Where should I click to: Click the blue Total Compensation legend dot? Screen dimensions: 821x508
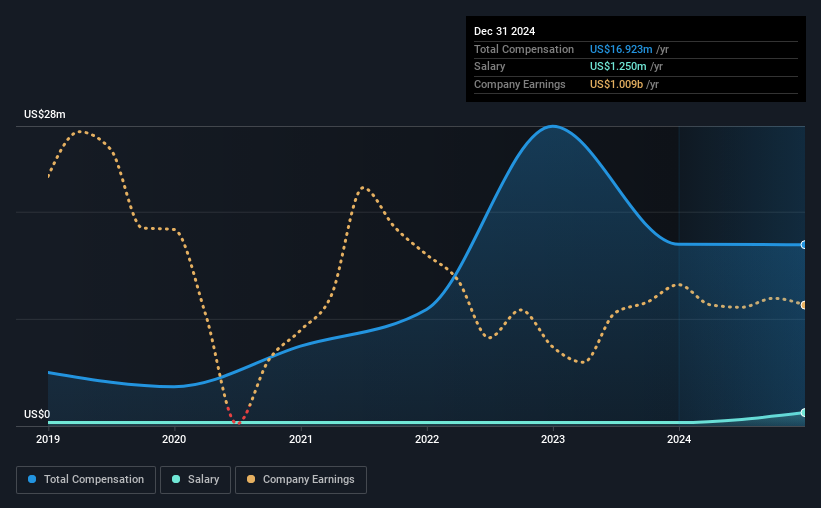click(x=32, y=479)
